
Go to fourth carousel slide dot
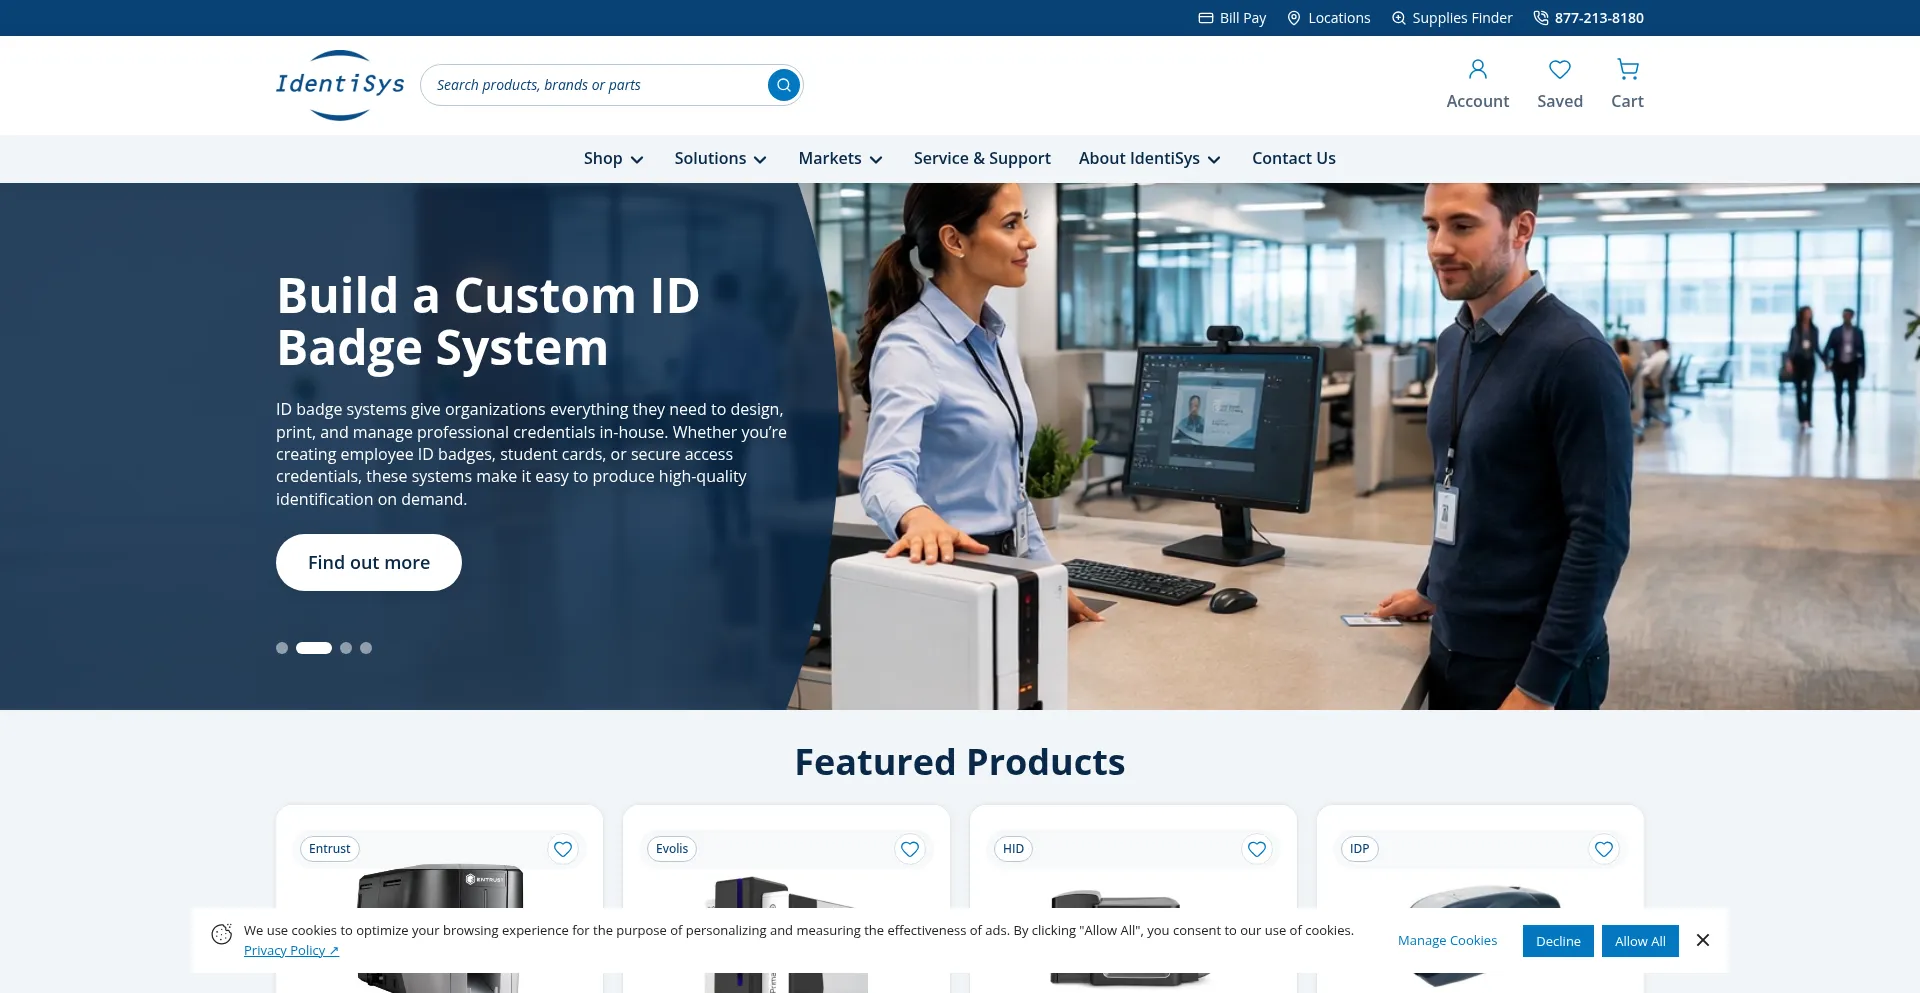pyautogui.click(x=366, y=648)
